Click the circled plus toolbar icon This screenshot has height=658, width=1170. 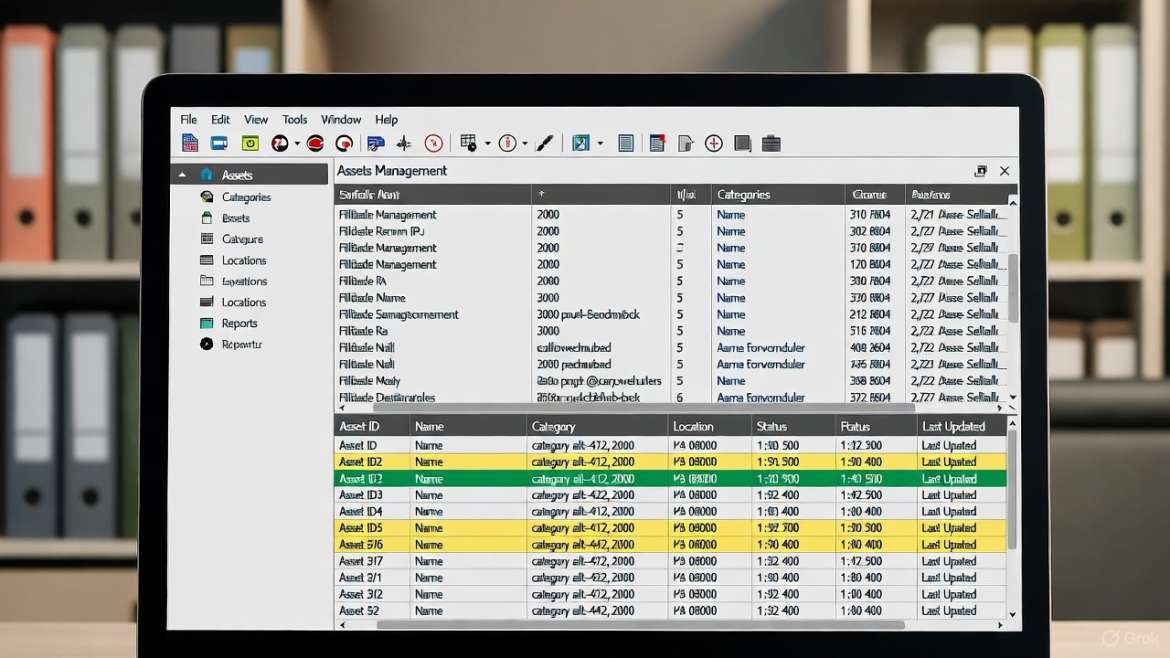[713, 142]
